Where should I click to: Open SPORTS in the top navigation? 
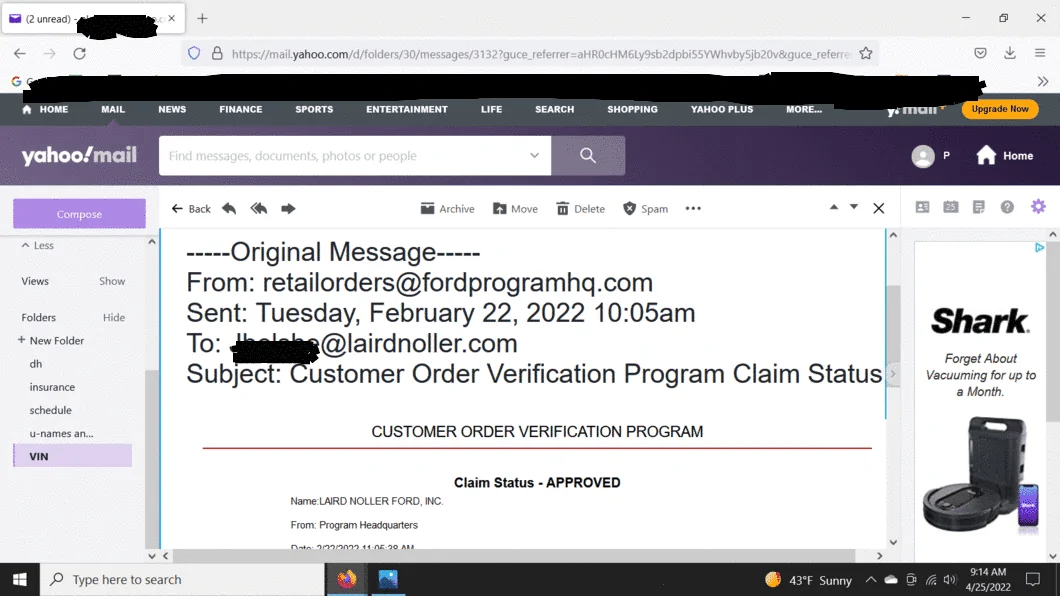[x=314, y=109]
